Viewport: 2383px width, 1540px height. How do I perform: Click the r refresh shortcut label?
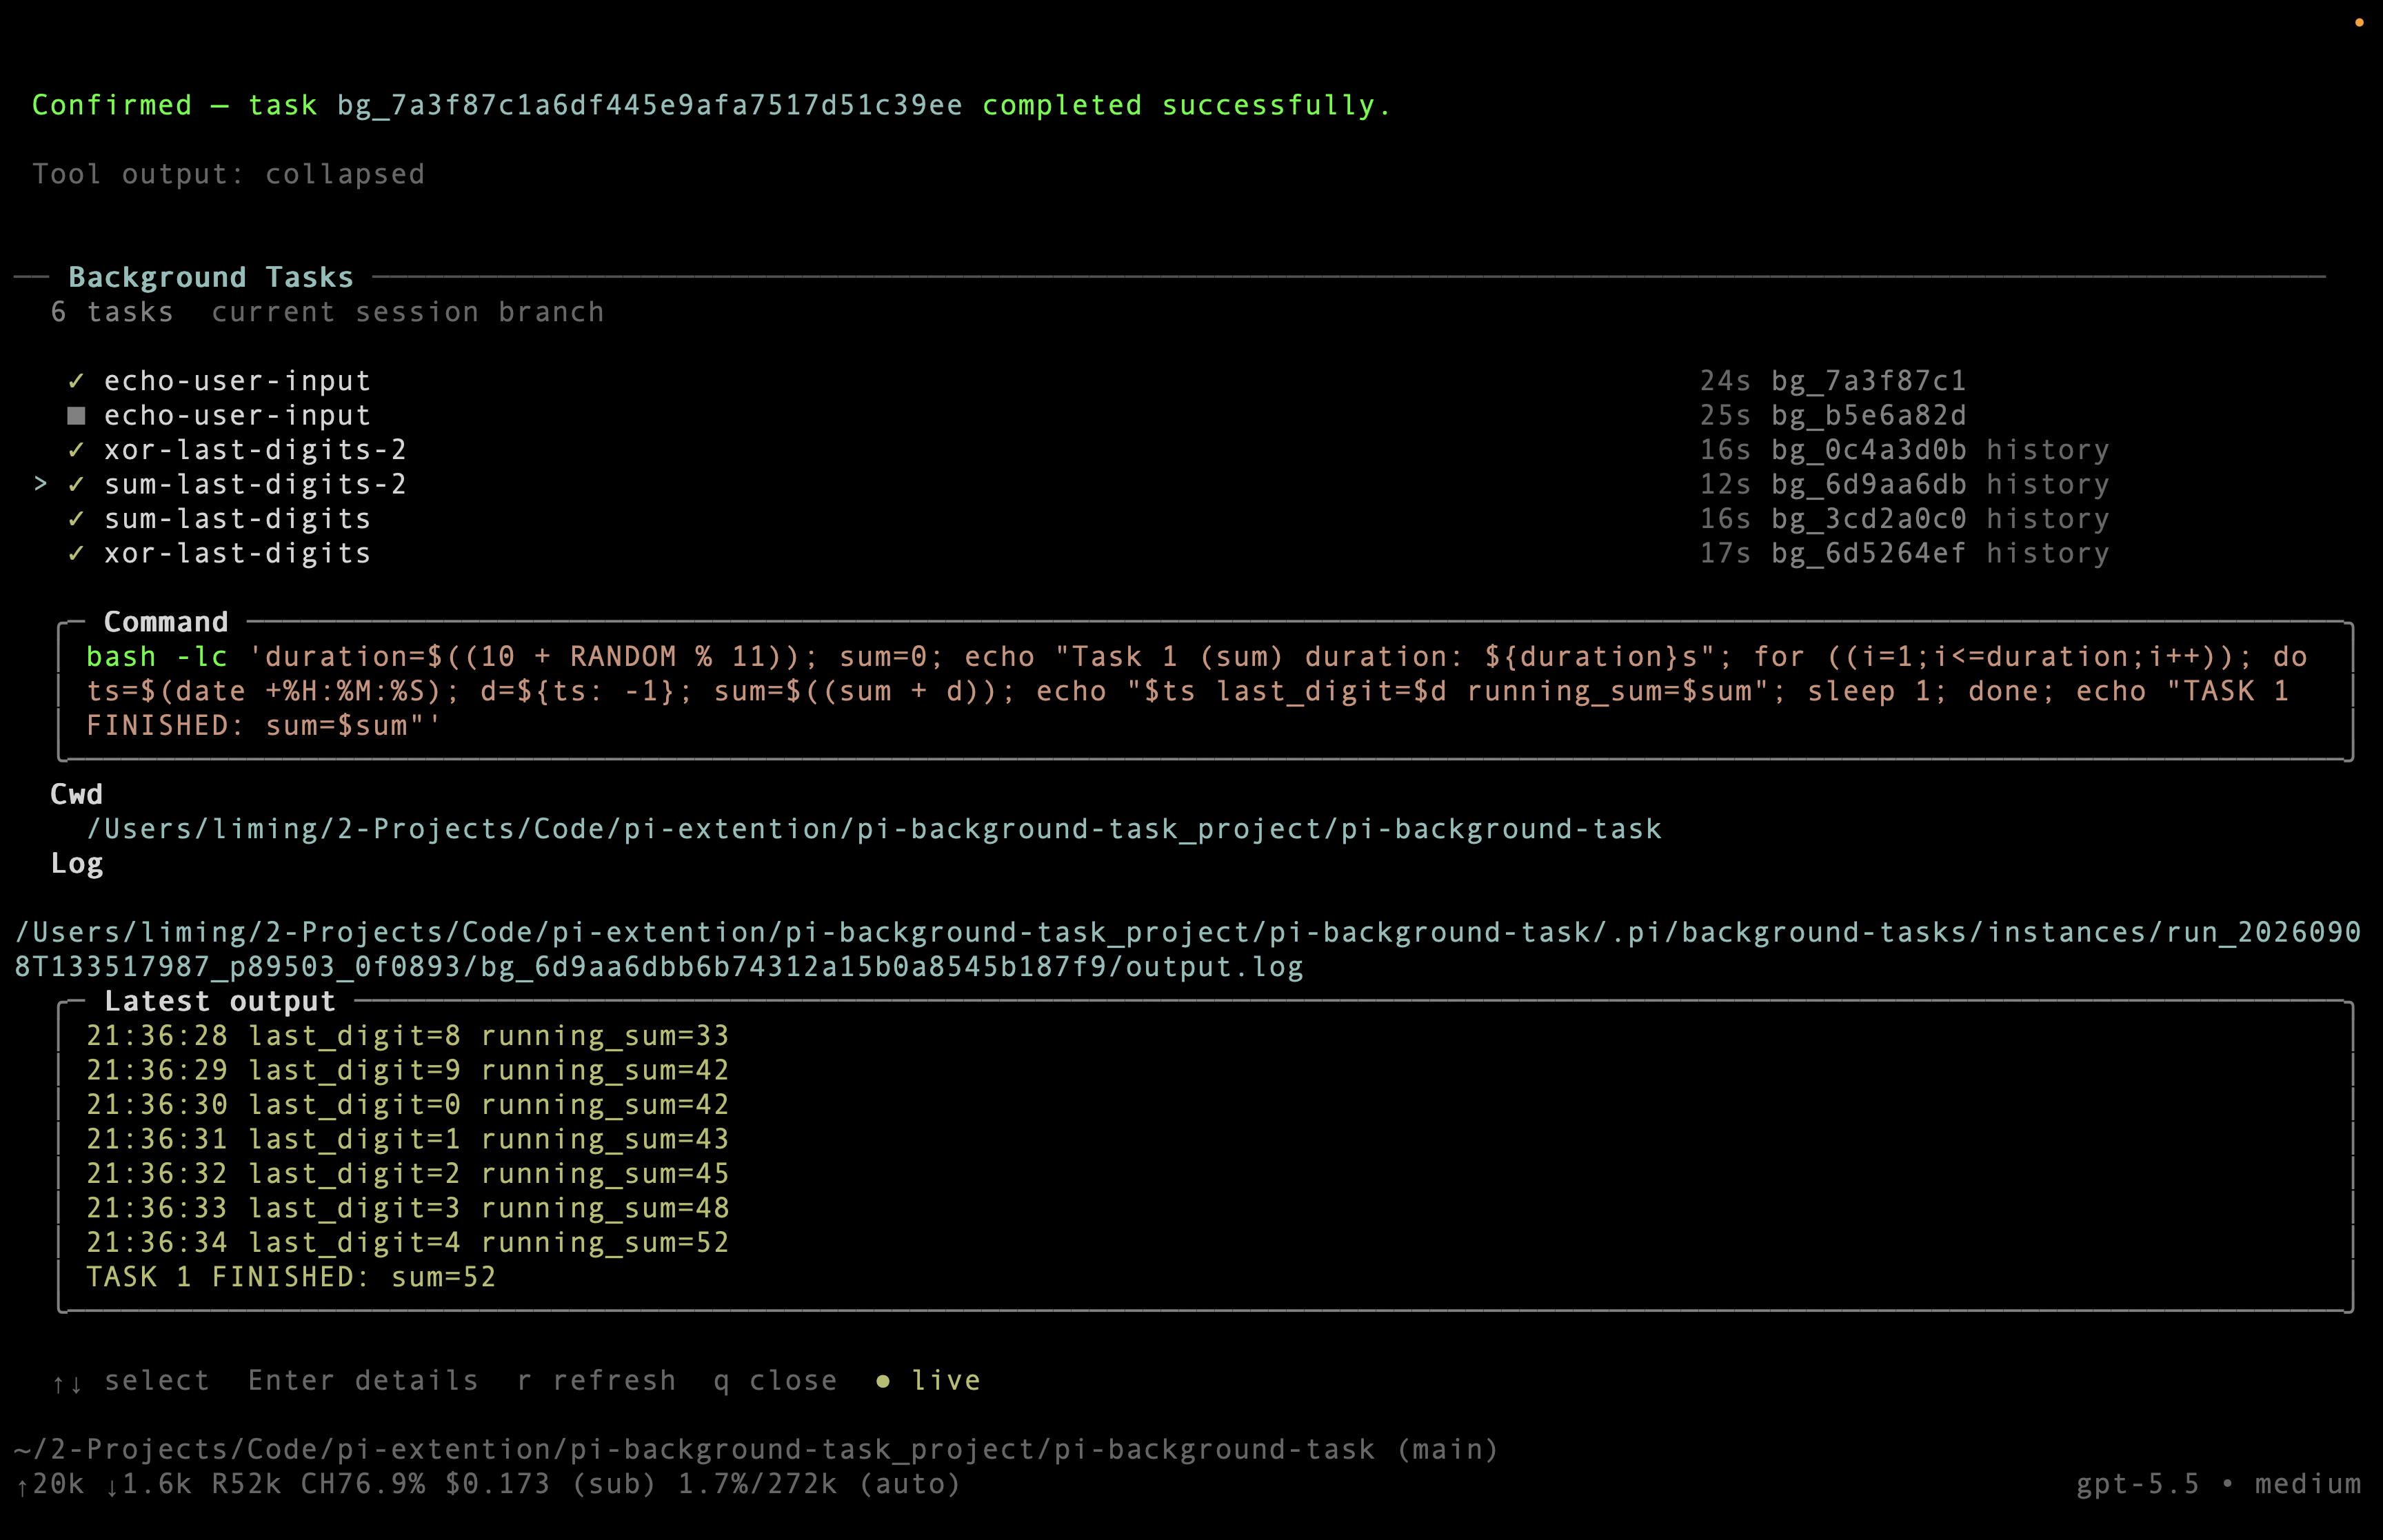pos(596,1380)
